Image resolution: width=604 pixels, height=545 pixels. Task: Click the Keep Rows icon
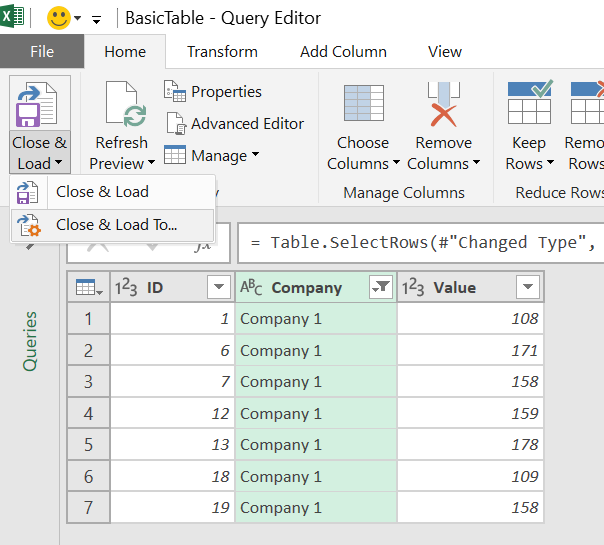[x=530, y=102]
